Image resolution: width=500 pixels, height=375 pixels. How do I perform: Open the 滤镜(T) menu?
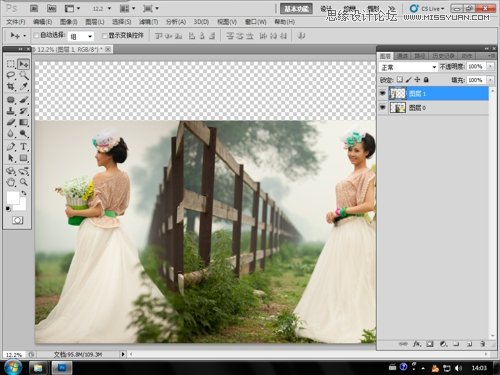point(148,22)
